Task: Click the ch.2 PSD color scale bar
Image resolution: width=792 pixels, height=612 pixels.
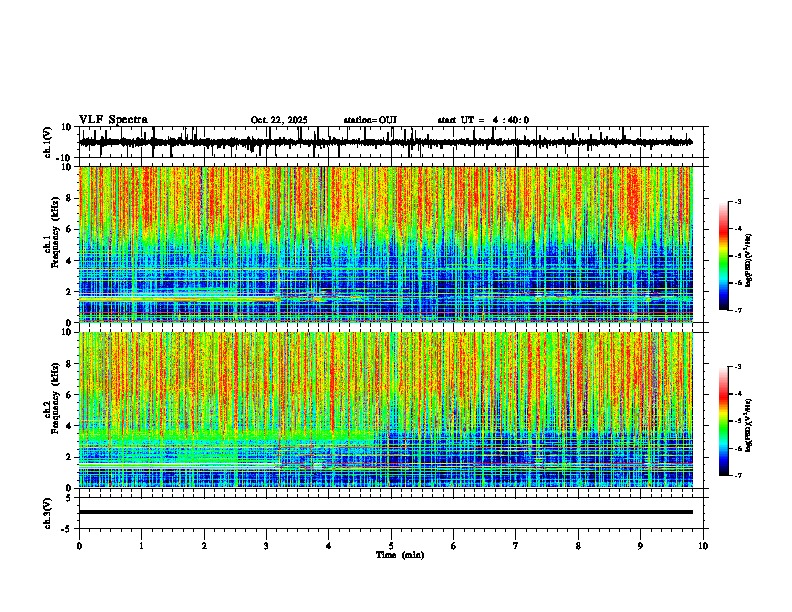Action: (x=723, y=421)
